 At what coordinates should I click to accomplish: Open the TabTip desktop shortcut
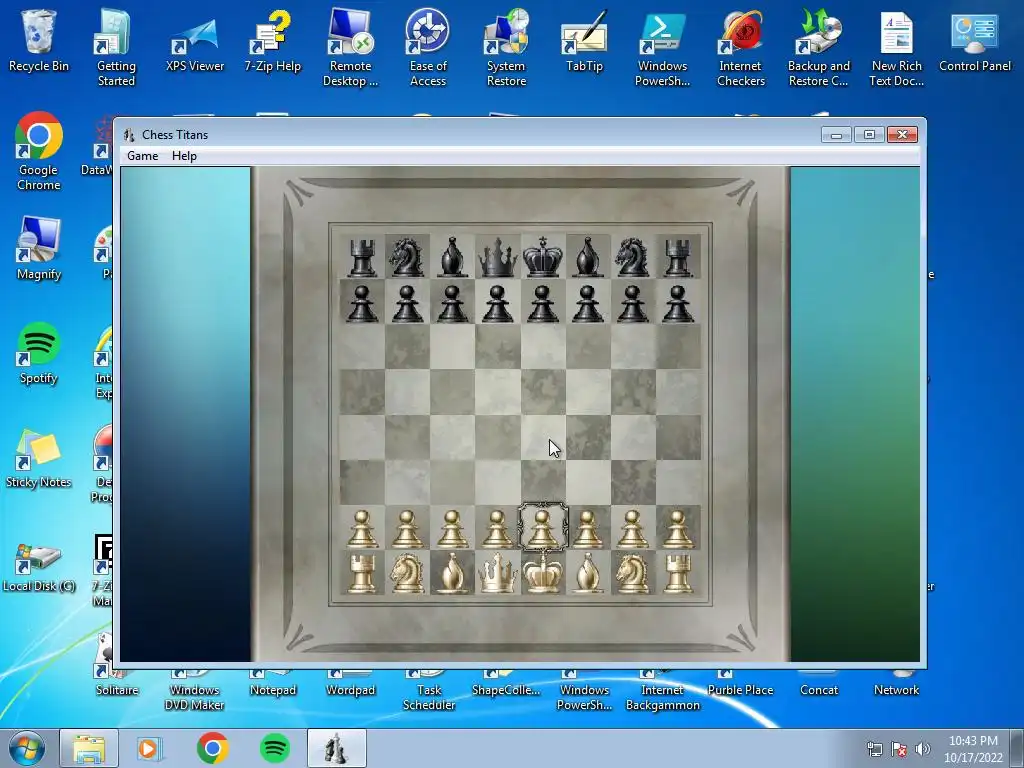coord(584,40)
